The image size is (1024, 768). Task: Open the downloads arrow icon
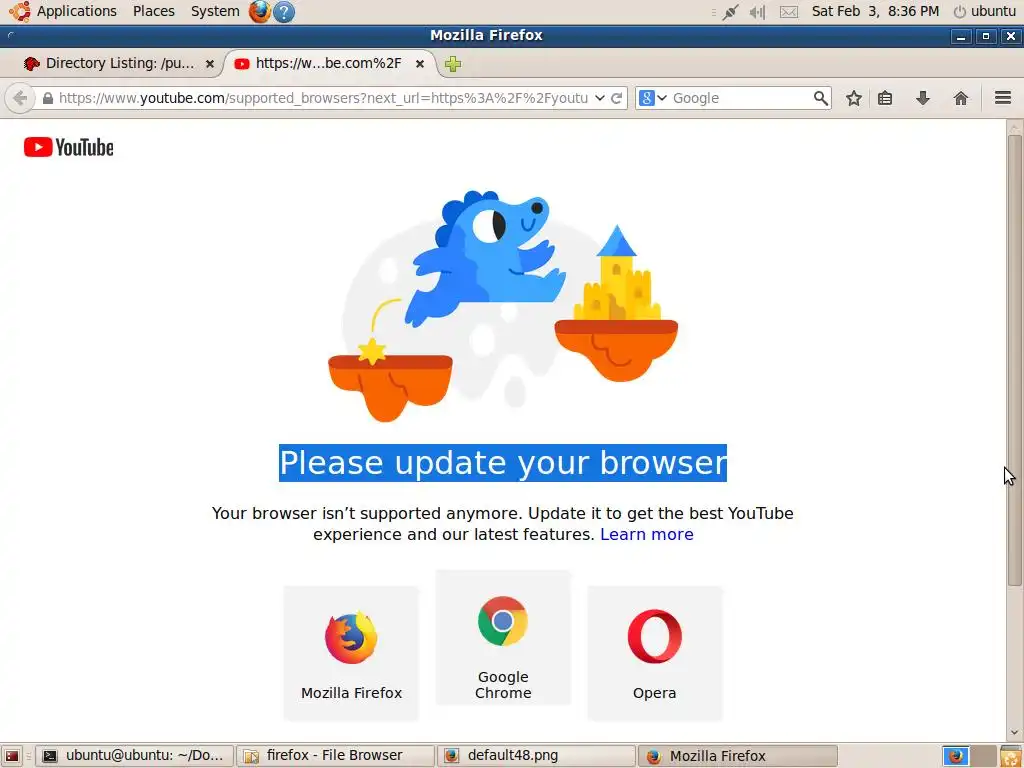pos(923,98)
